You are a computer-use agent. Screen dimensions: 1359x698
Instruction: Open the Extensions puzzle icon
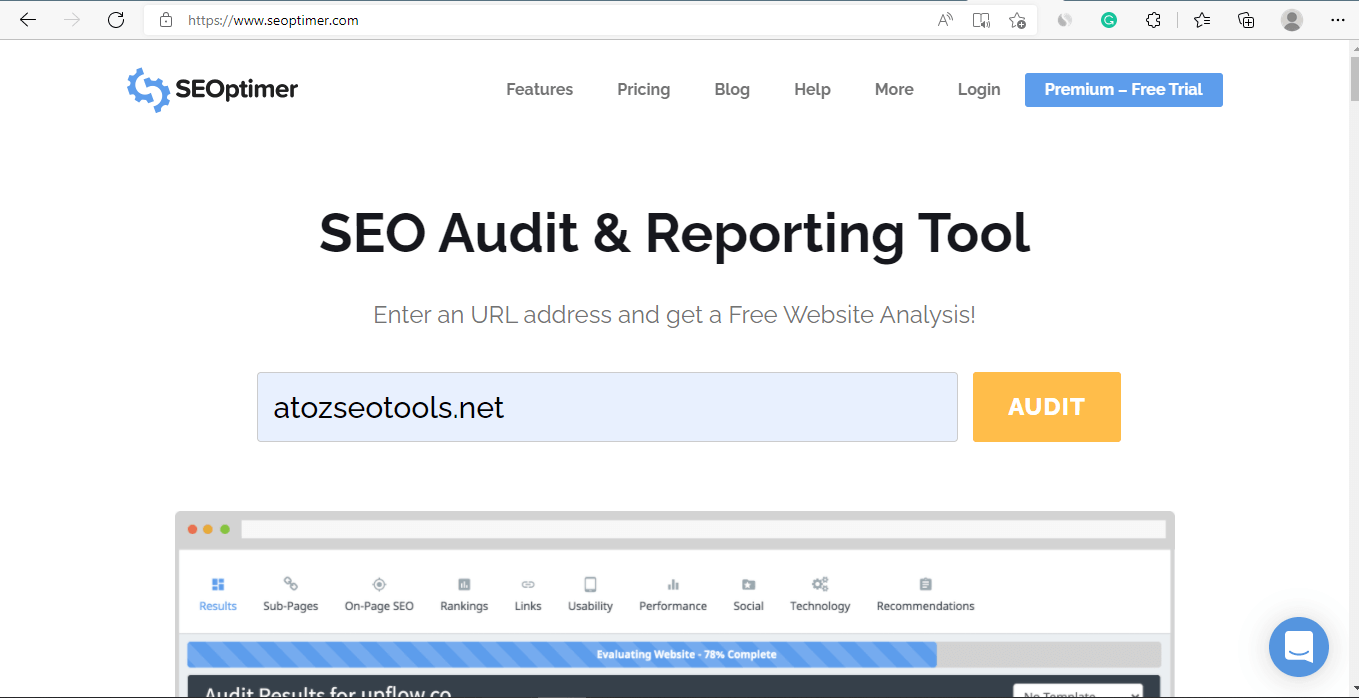click(x=1153, y=20)
